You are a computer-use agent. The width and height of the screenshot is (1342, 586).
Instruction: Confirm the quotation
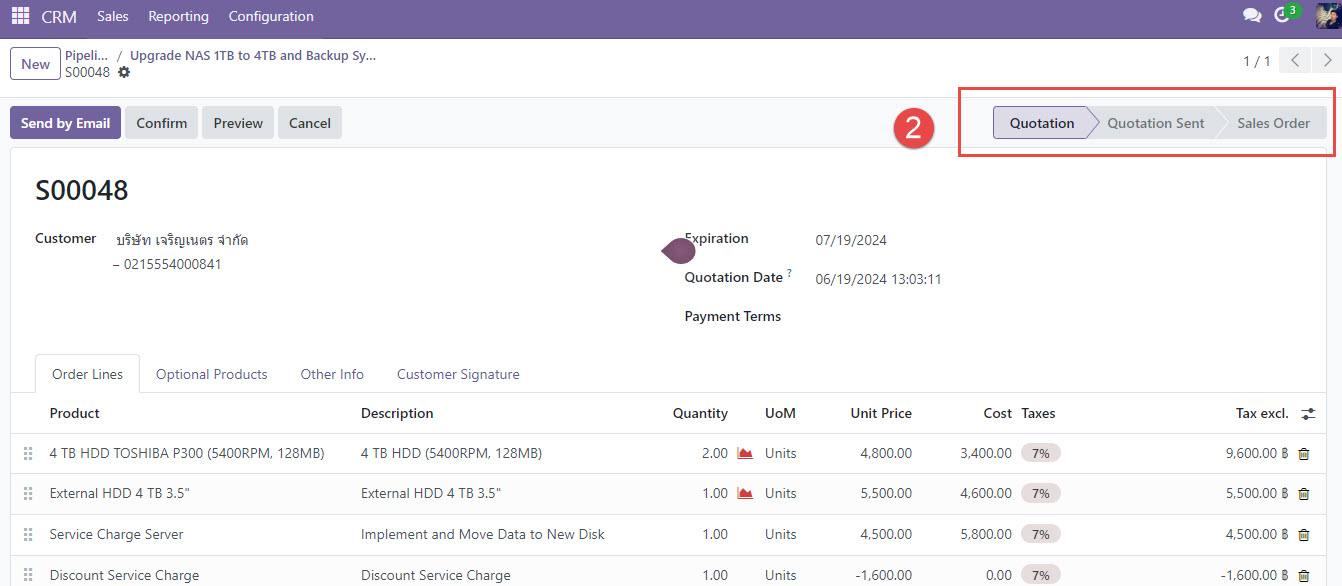162,123
